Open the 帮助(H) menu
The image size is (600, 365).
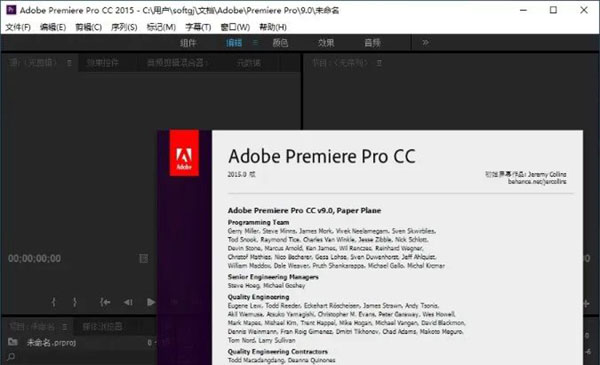[273, 27]
